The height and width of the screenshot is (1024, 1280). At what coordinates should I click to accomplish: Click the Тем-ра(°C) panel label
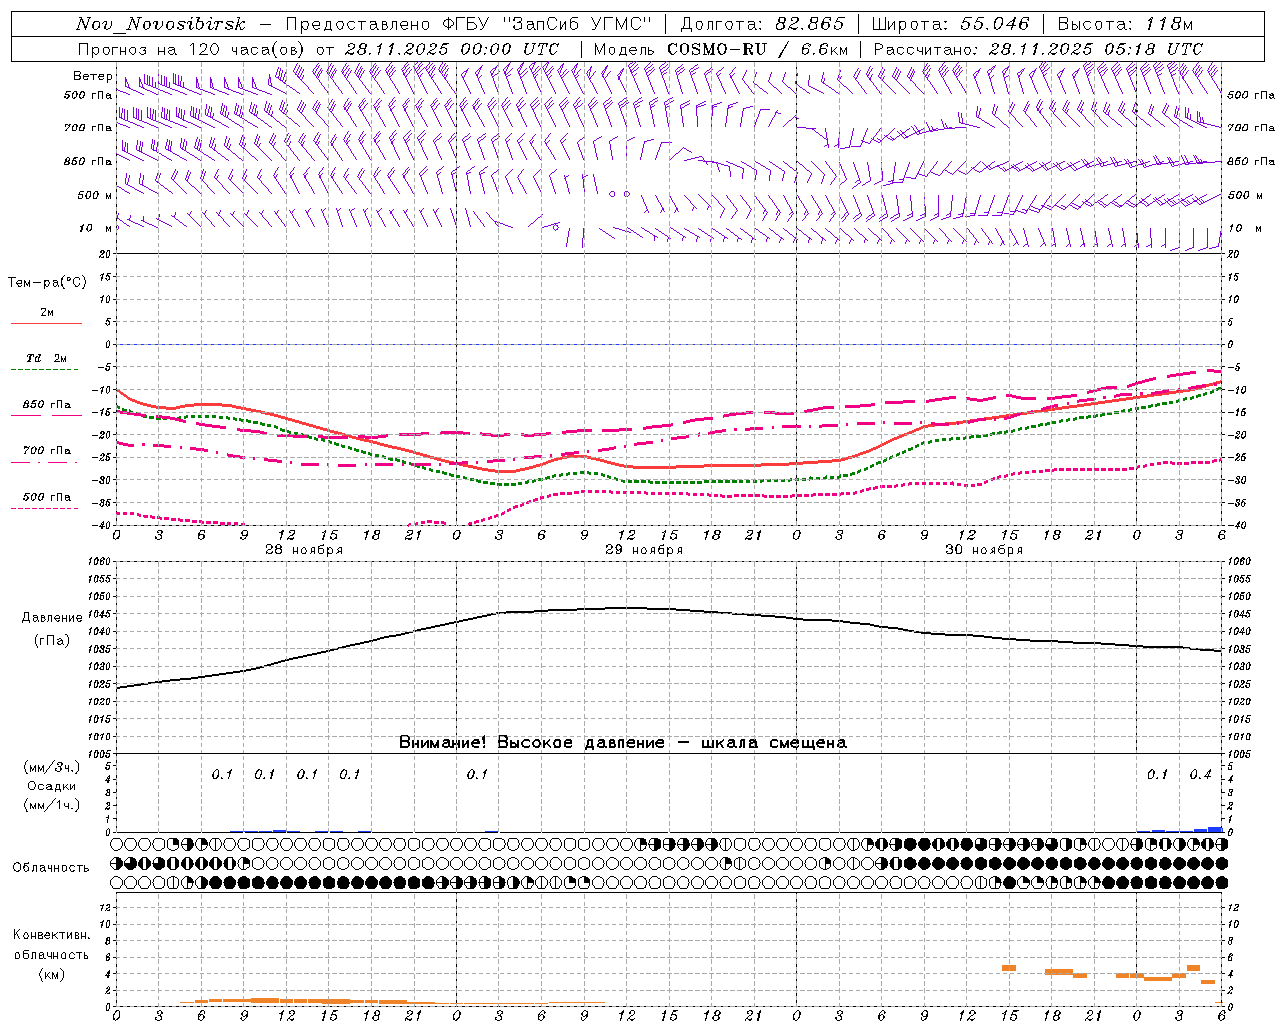point(47,283)
